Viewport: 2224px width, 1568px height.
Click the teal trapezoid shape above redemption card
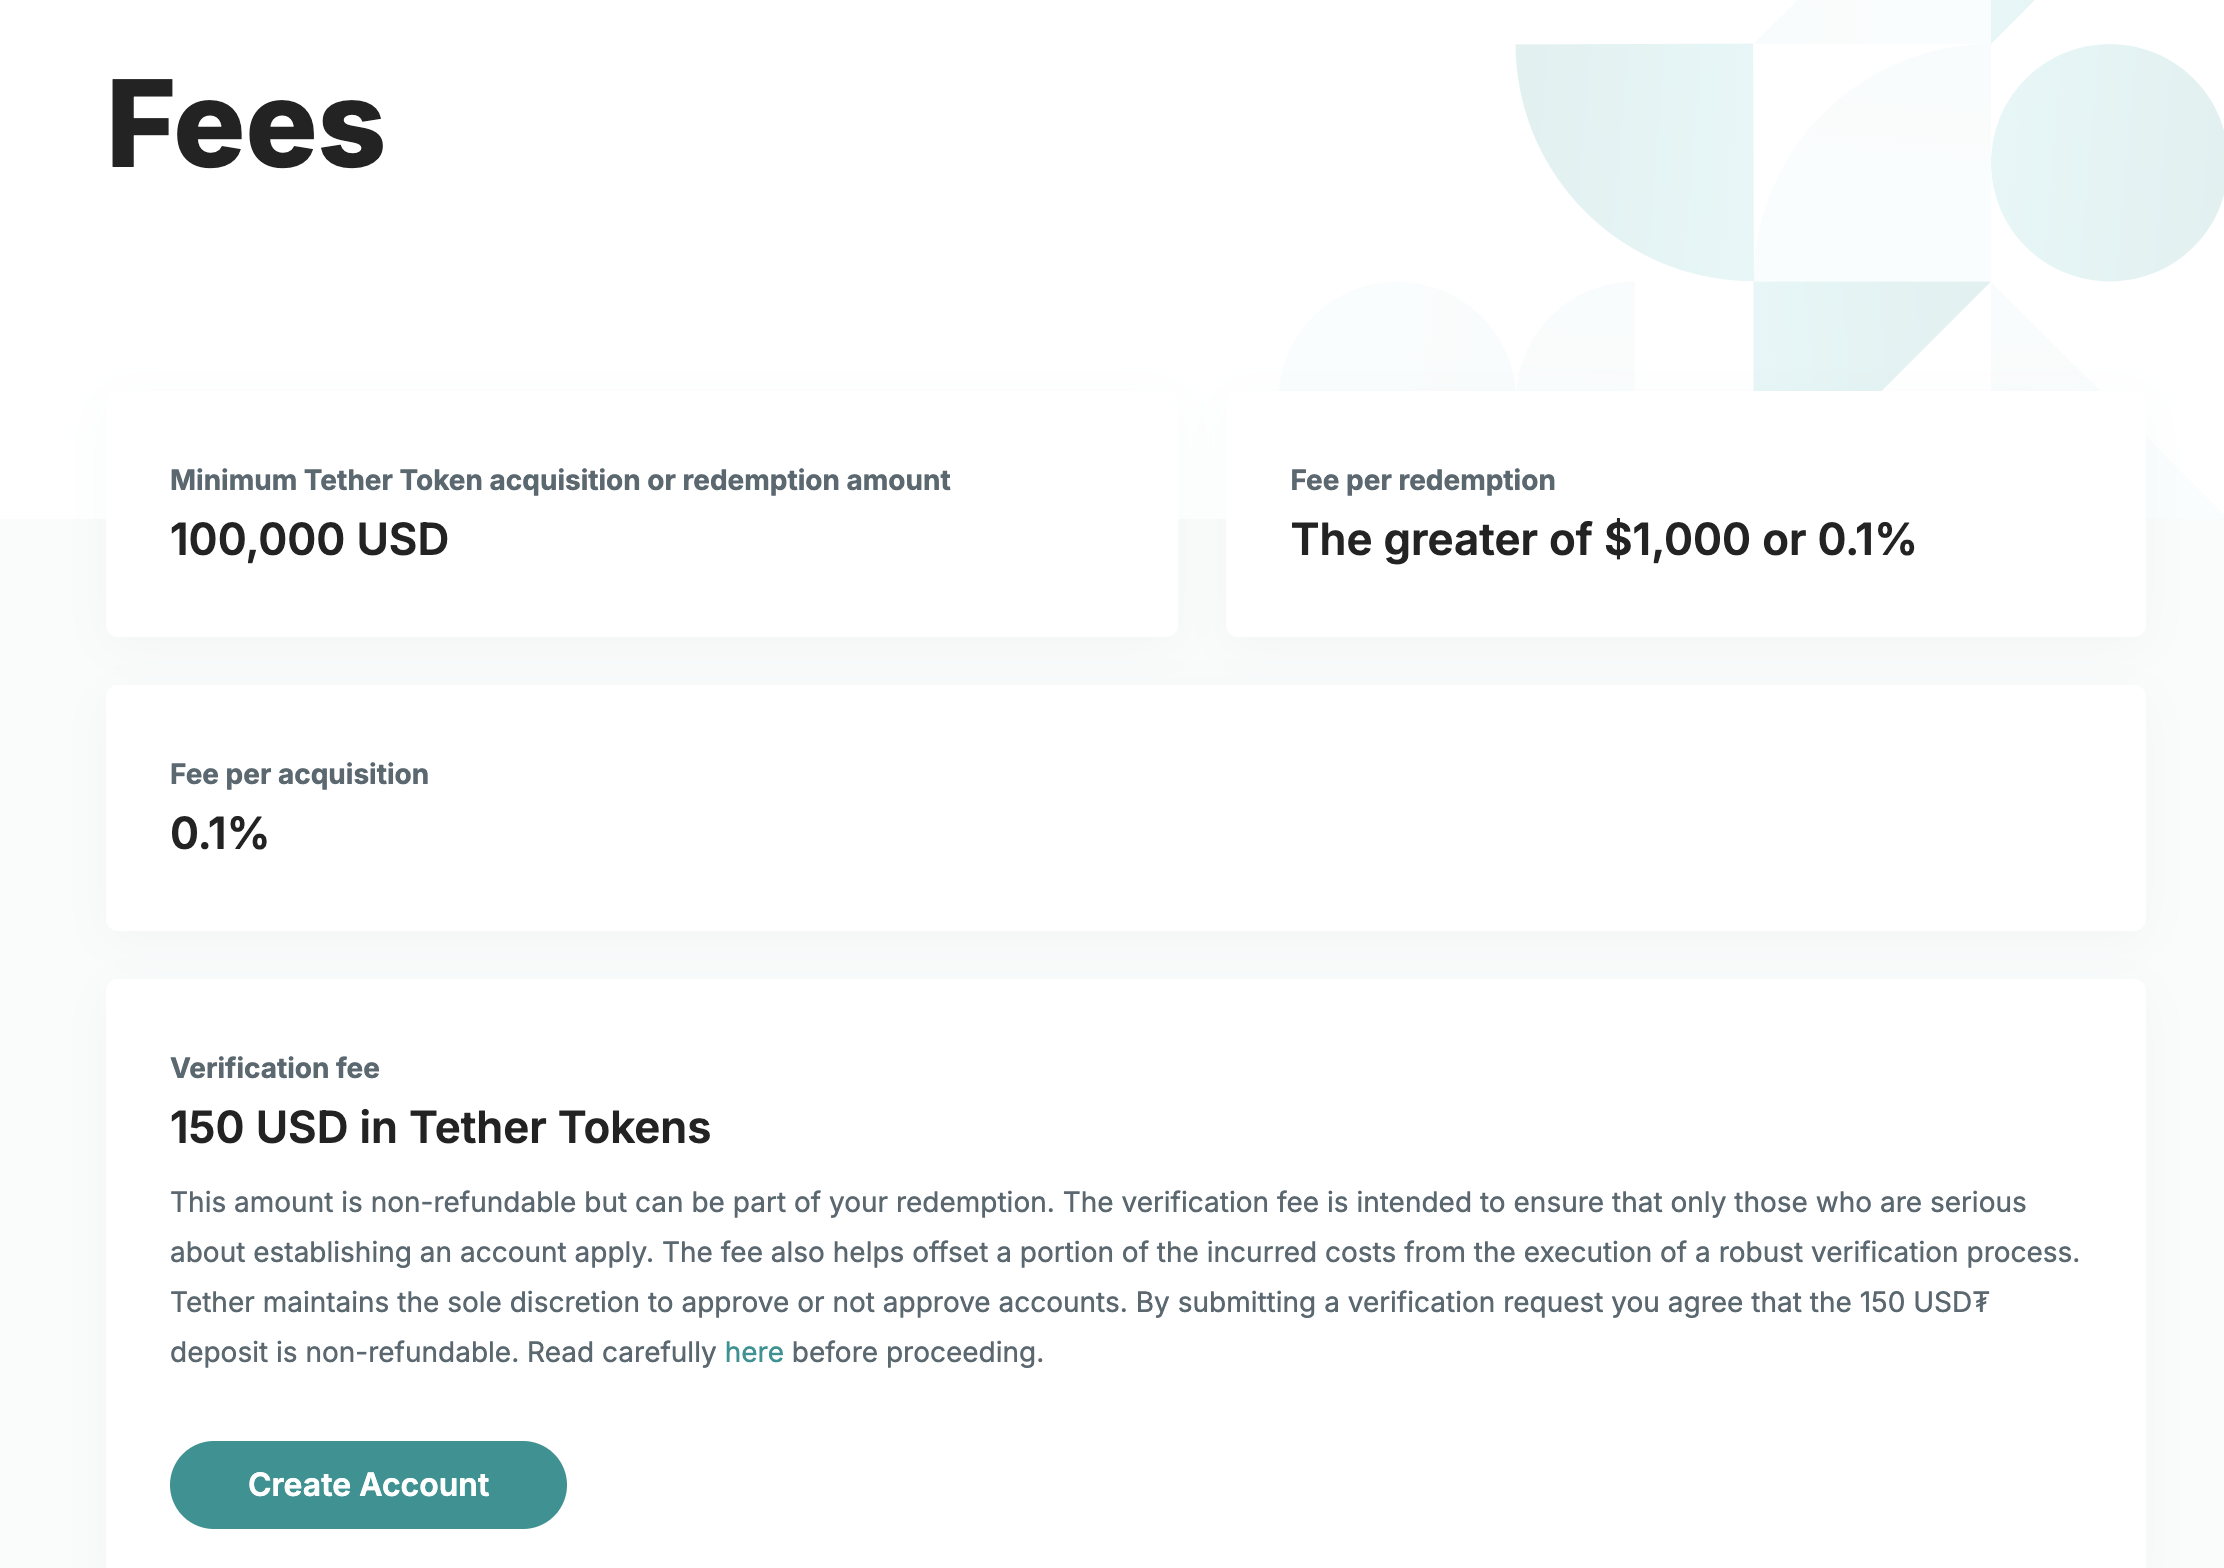click(1840, 335)
